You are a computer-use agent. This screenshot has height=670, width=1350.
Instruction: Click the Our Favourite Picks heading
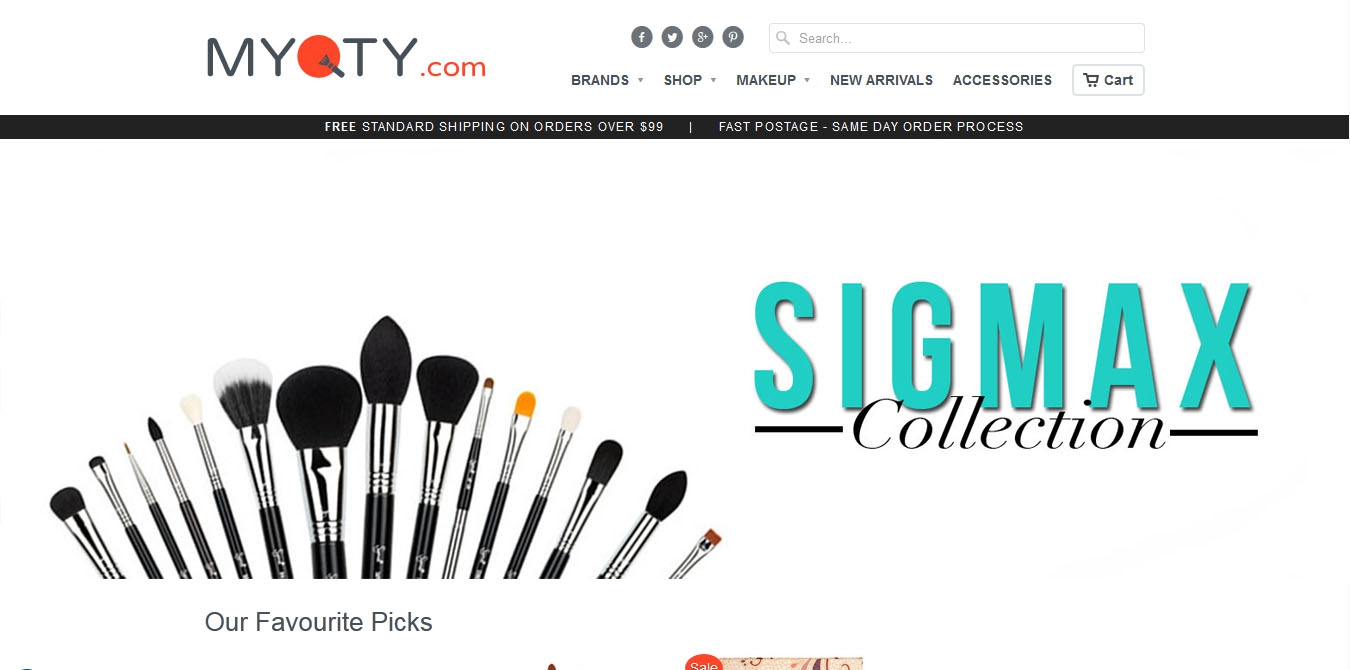click(x=318, y=622)
